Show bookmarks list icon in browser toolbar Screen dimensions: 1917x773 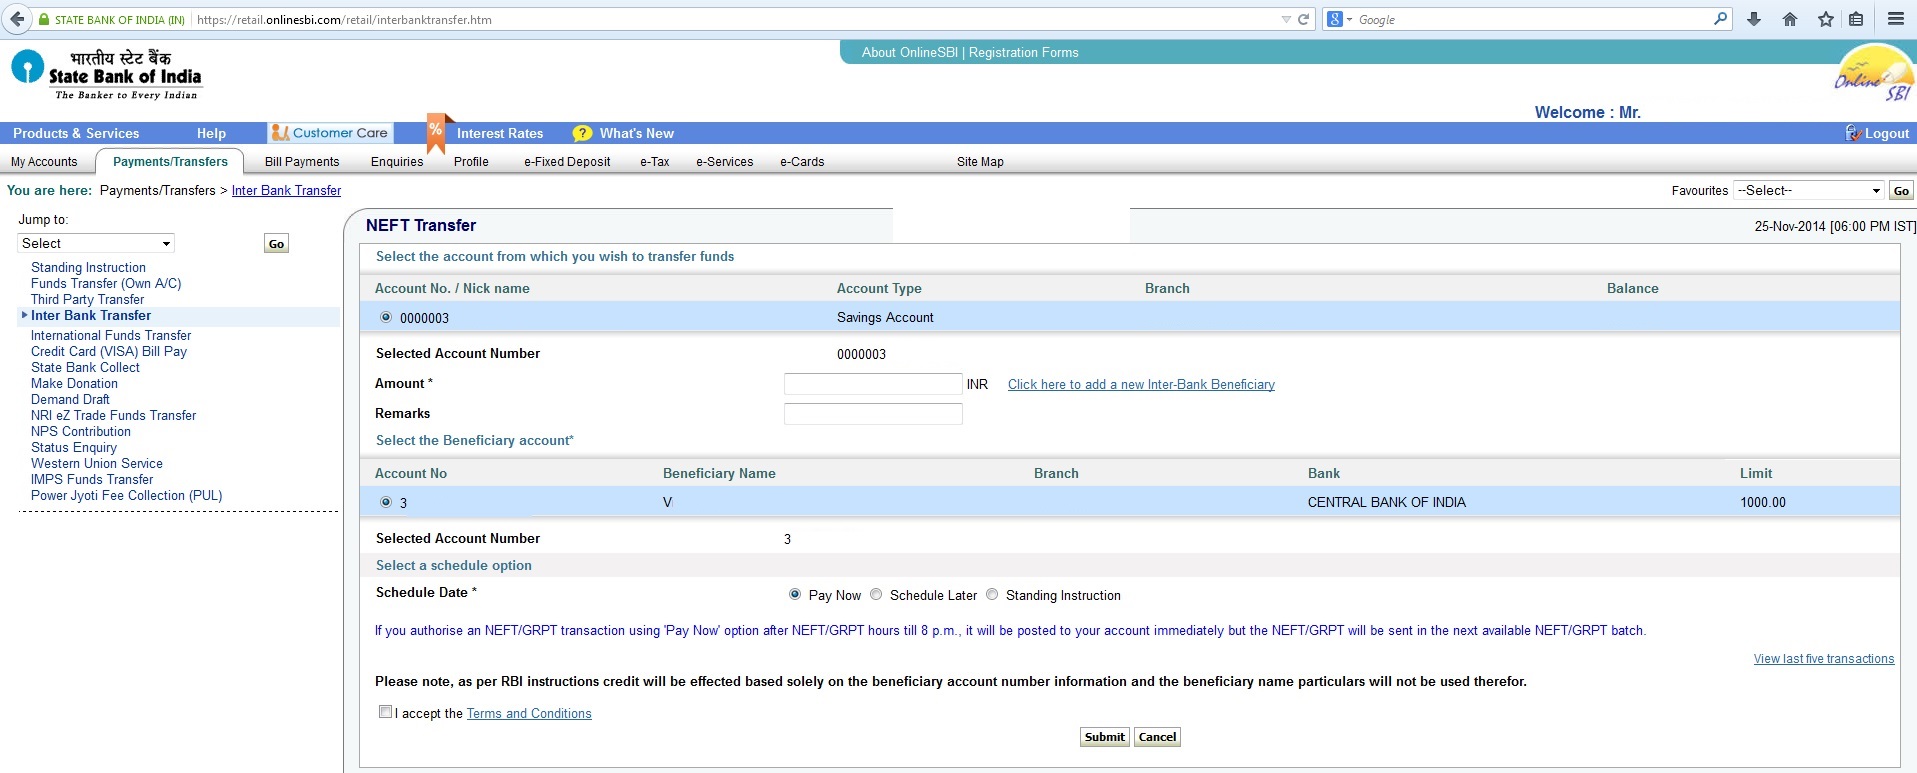click(x=1856, y=19)
